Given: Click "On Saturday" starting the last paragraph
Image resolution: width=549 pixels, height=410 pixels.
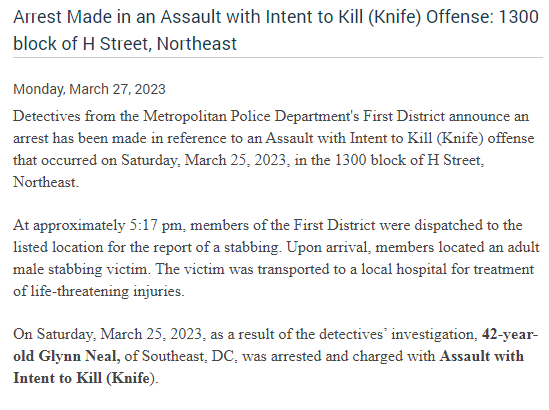Looking at the screenshot, I should (53, 334).
